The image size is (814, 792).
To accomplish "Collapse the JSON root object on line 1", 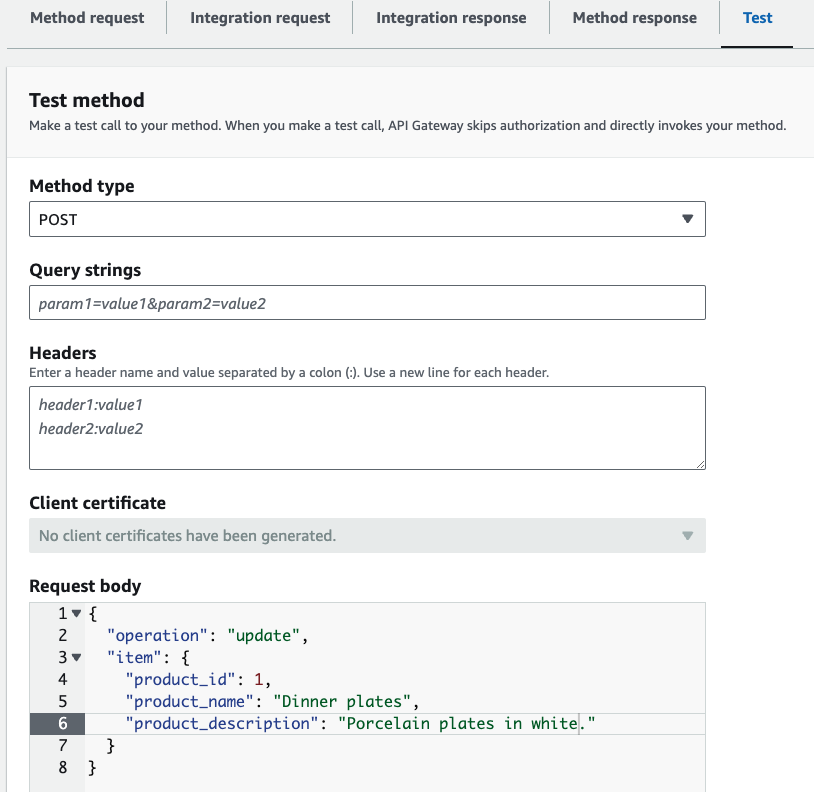I will [x=76, y=614].
